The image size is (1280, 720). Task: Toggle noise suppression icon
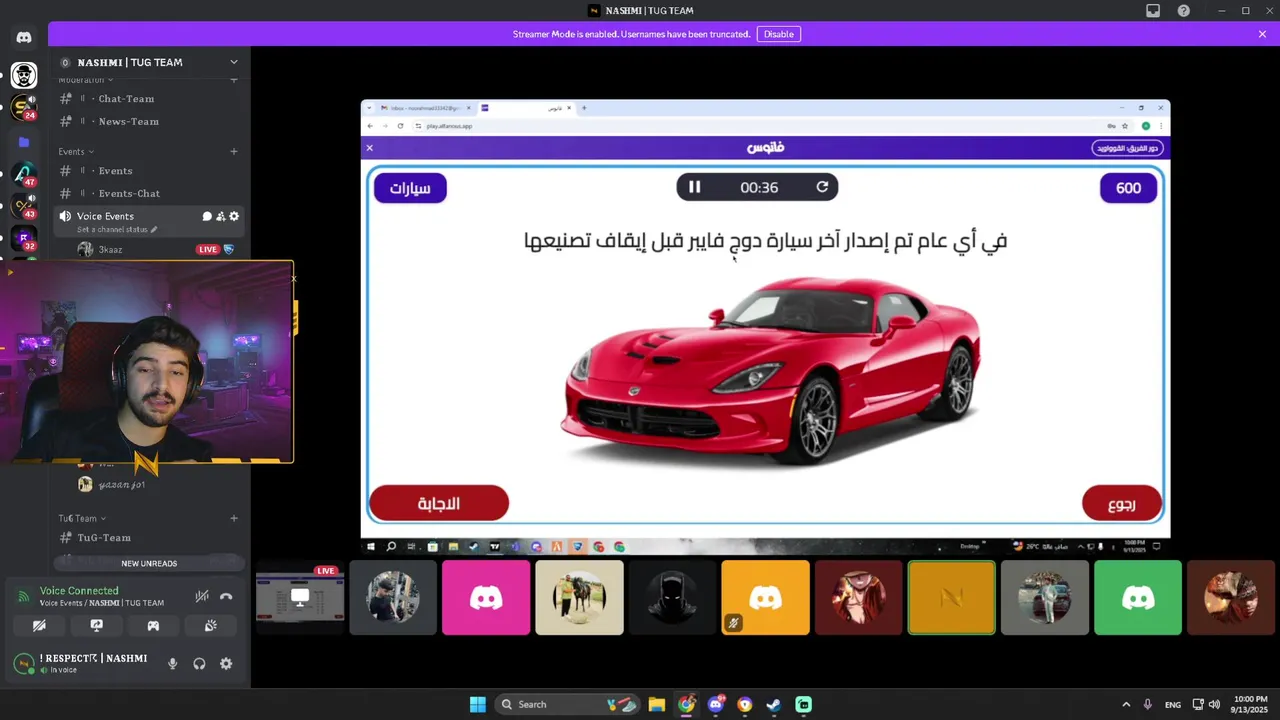pos(202,596)
